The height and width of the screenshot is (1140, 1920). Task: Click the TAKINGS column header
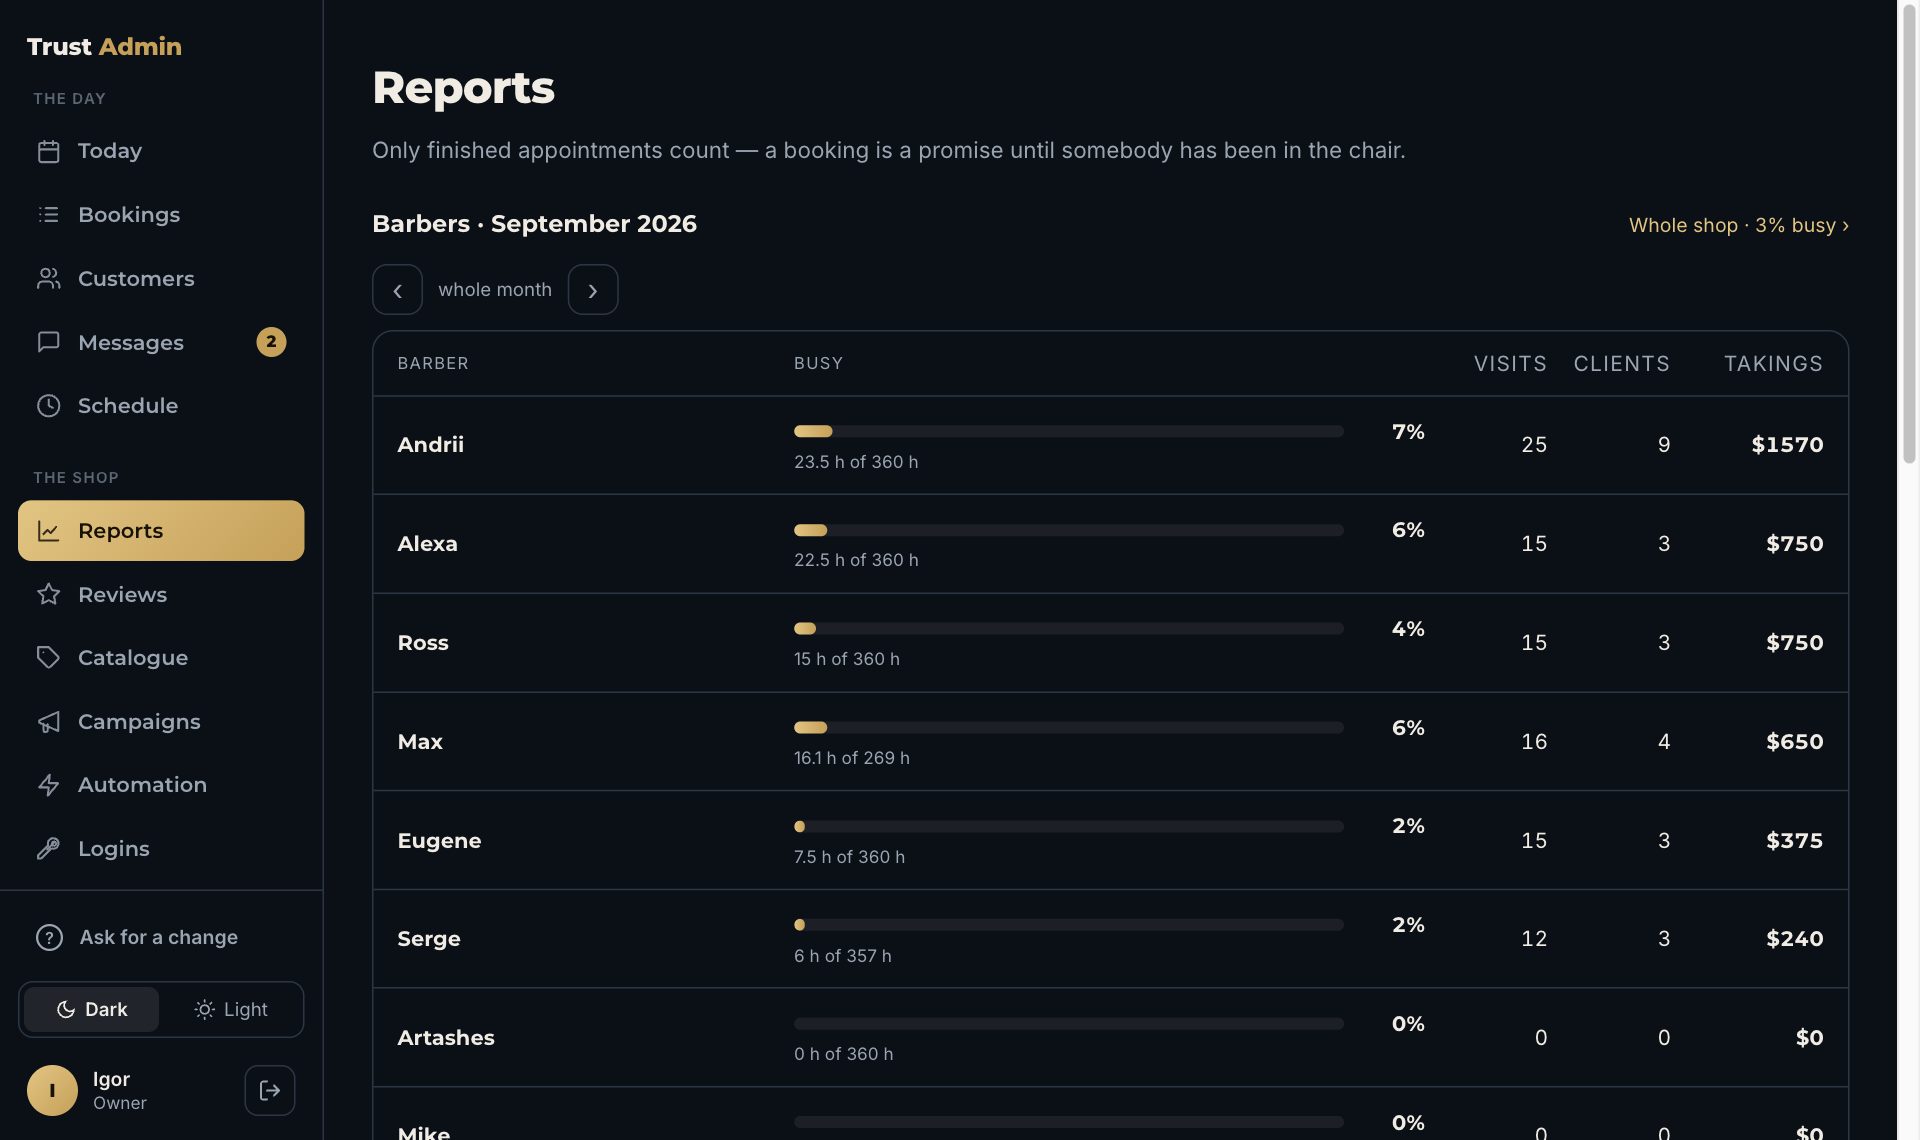(x=1773, y=364)
